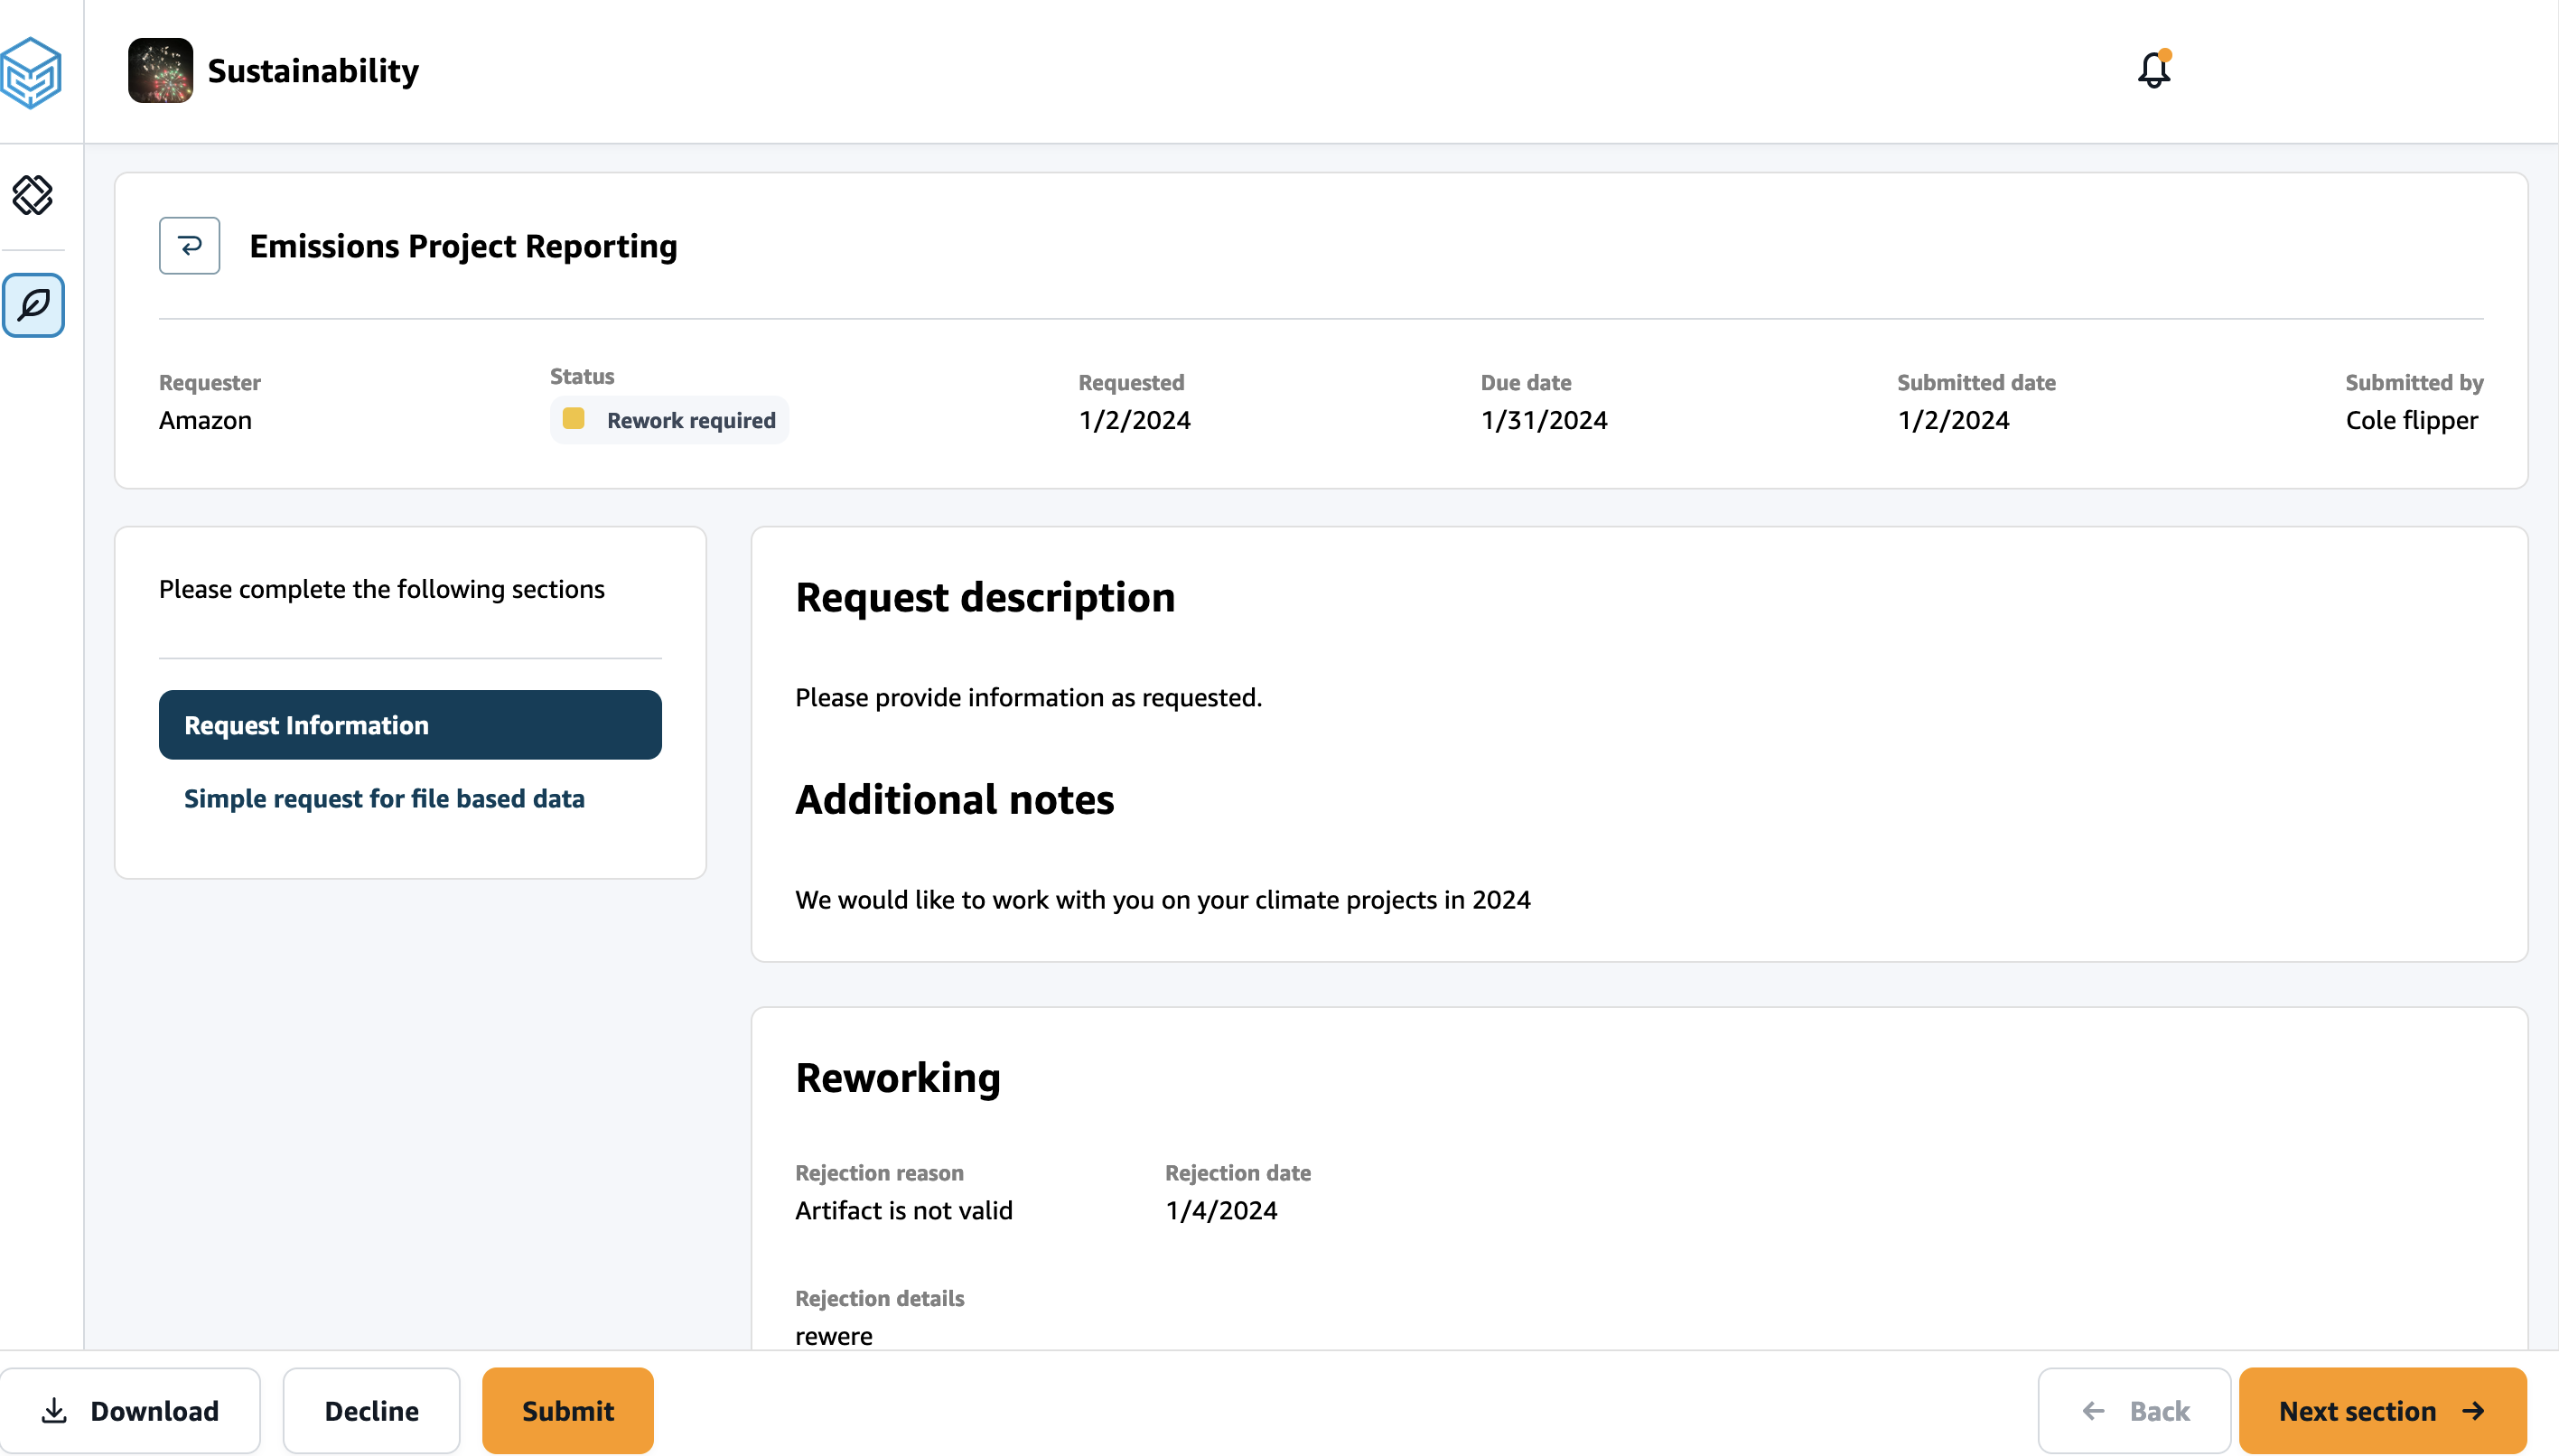
Task: Click the download arrow icon
Action: [54, 1410]
